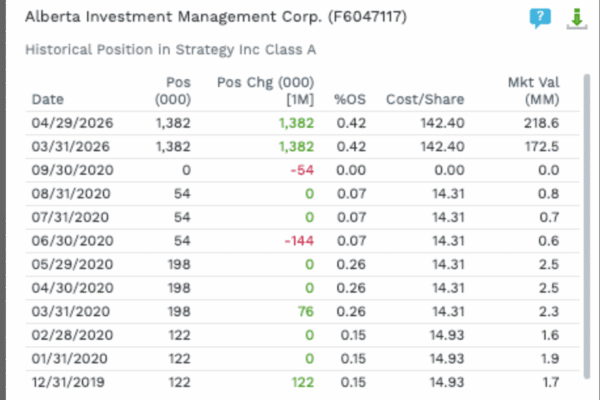This screenshot has height=400, width=600.
Task: Click the Cost/Share column header
Action: (425, 100)
